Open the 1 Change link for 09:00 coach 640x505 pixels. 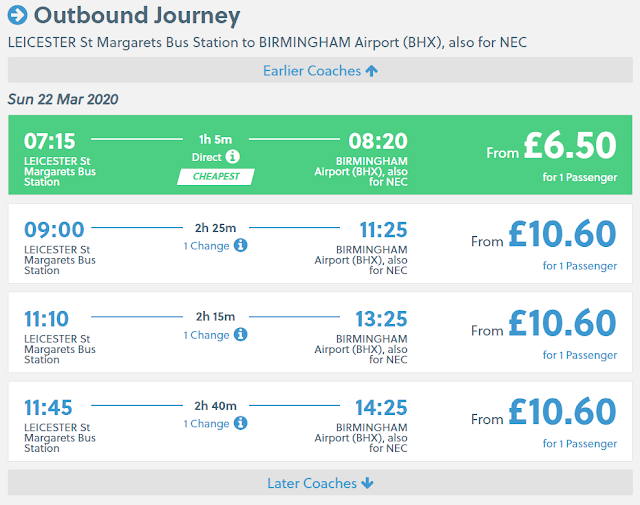click(x=206, y=245)
